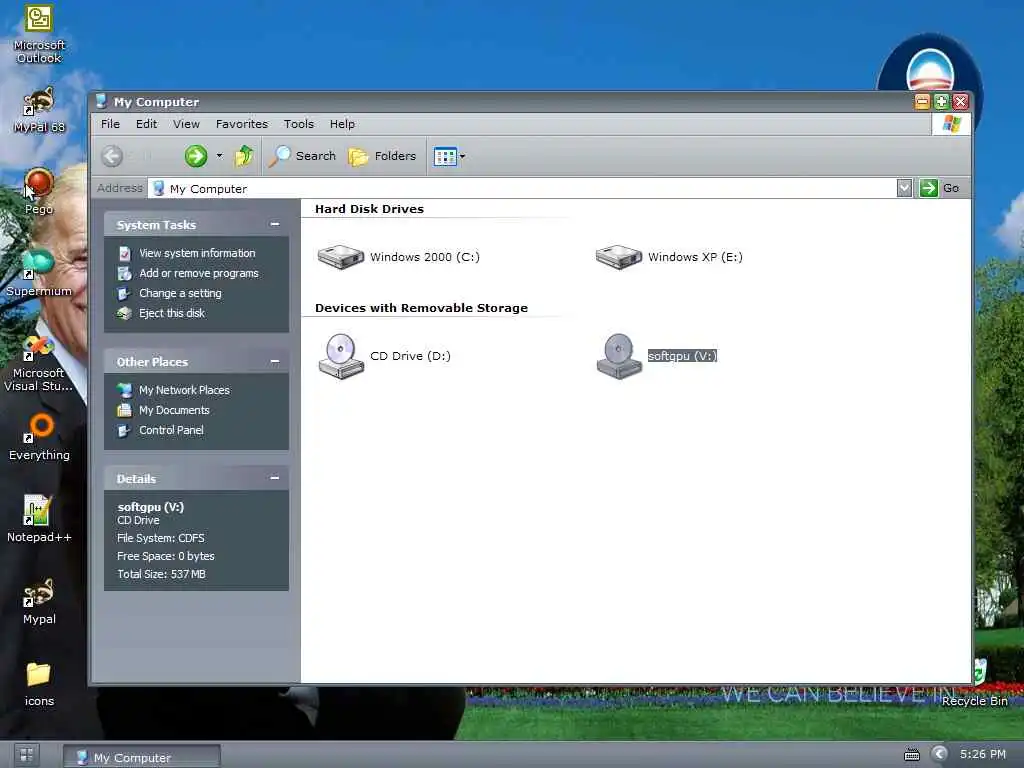Click the 5:26 PM clock
Screen dimensions: 1024x768
tap(983, 754)
